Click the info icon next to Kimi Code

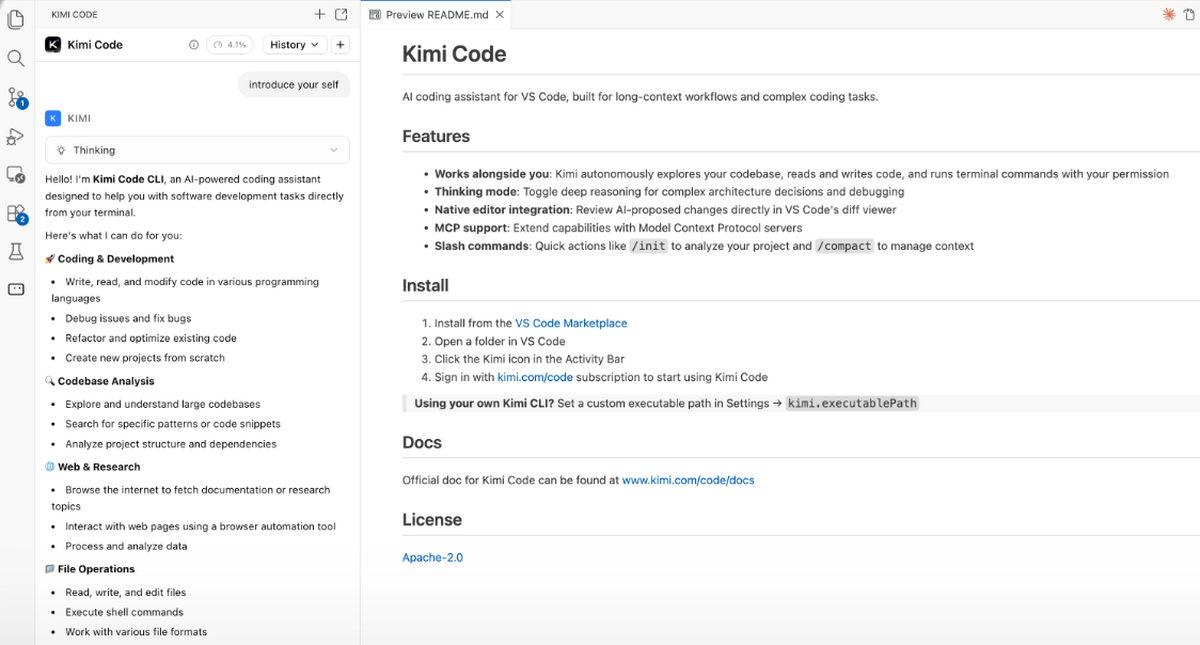194,45
